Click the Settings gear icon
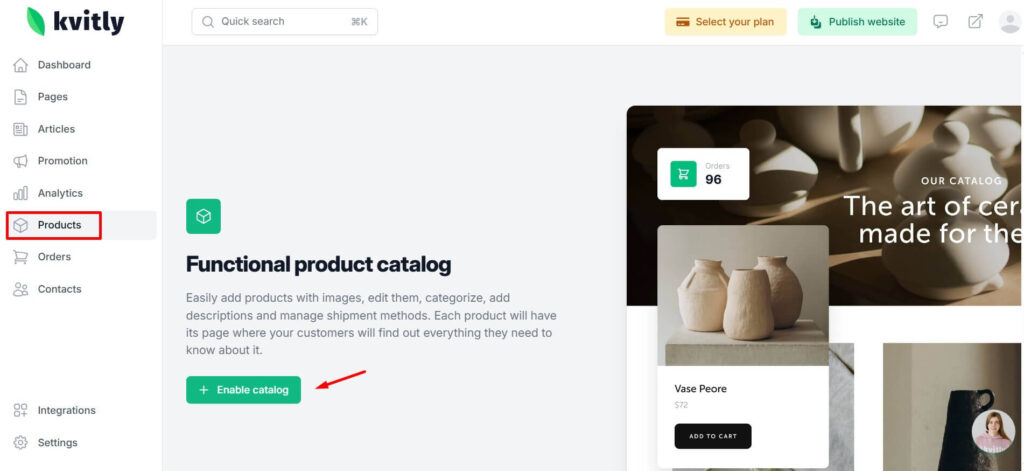 [20, 442]
